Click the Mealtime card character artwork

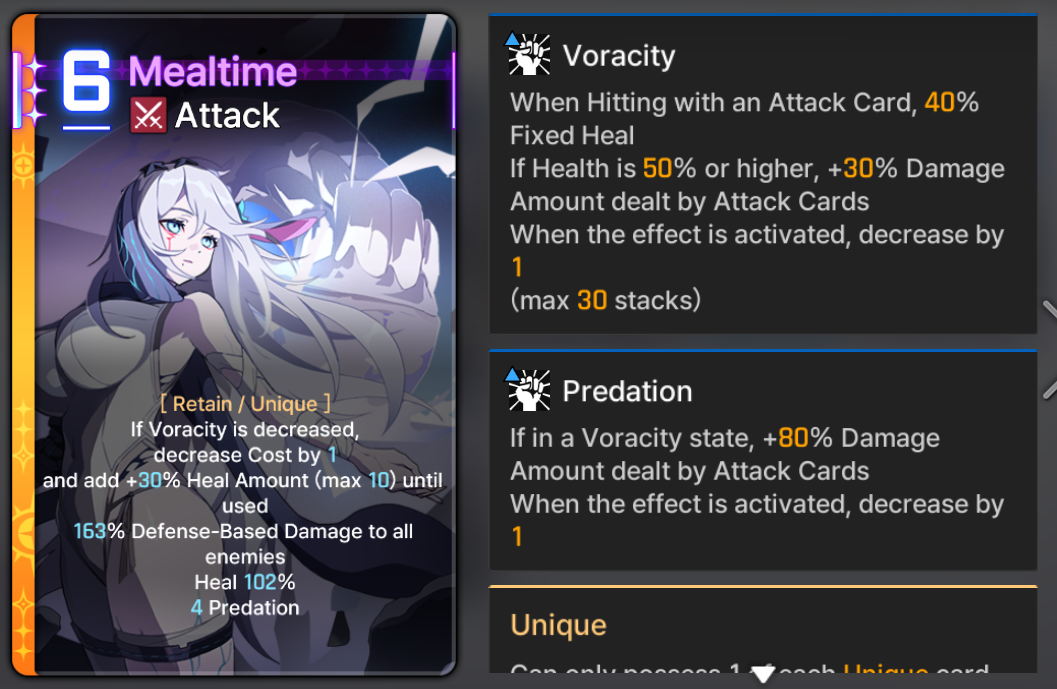[243, 270]
